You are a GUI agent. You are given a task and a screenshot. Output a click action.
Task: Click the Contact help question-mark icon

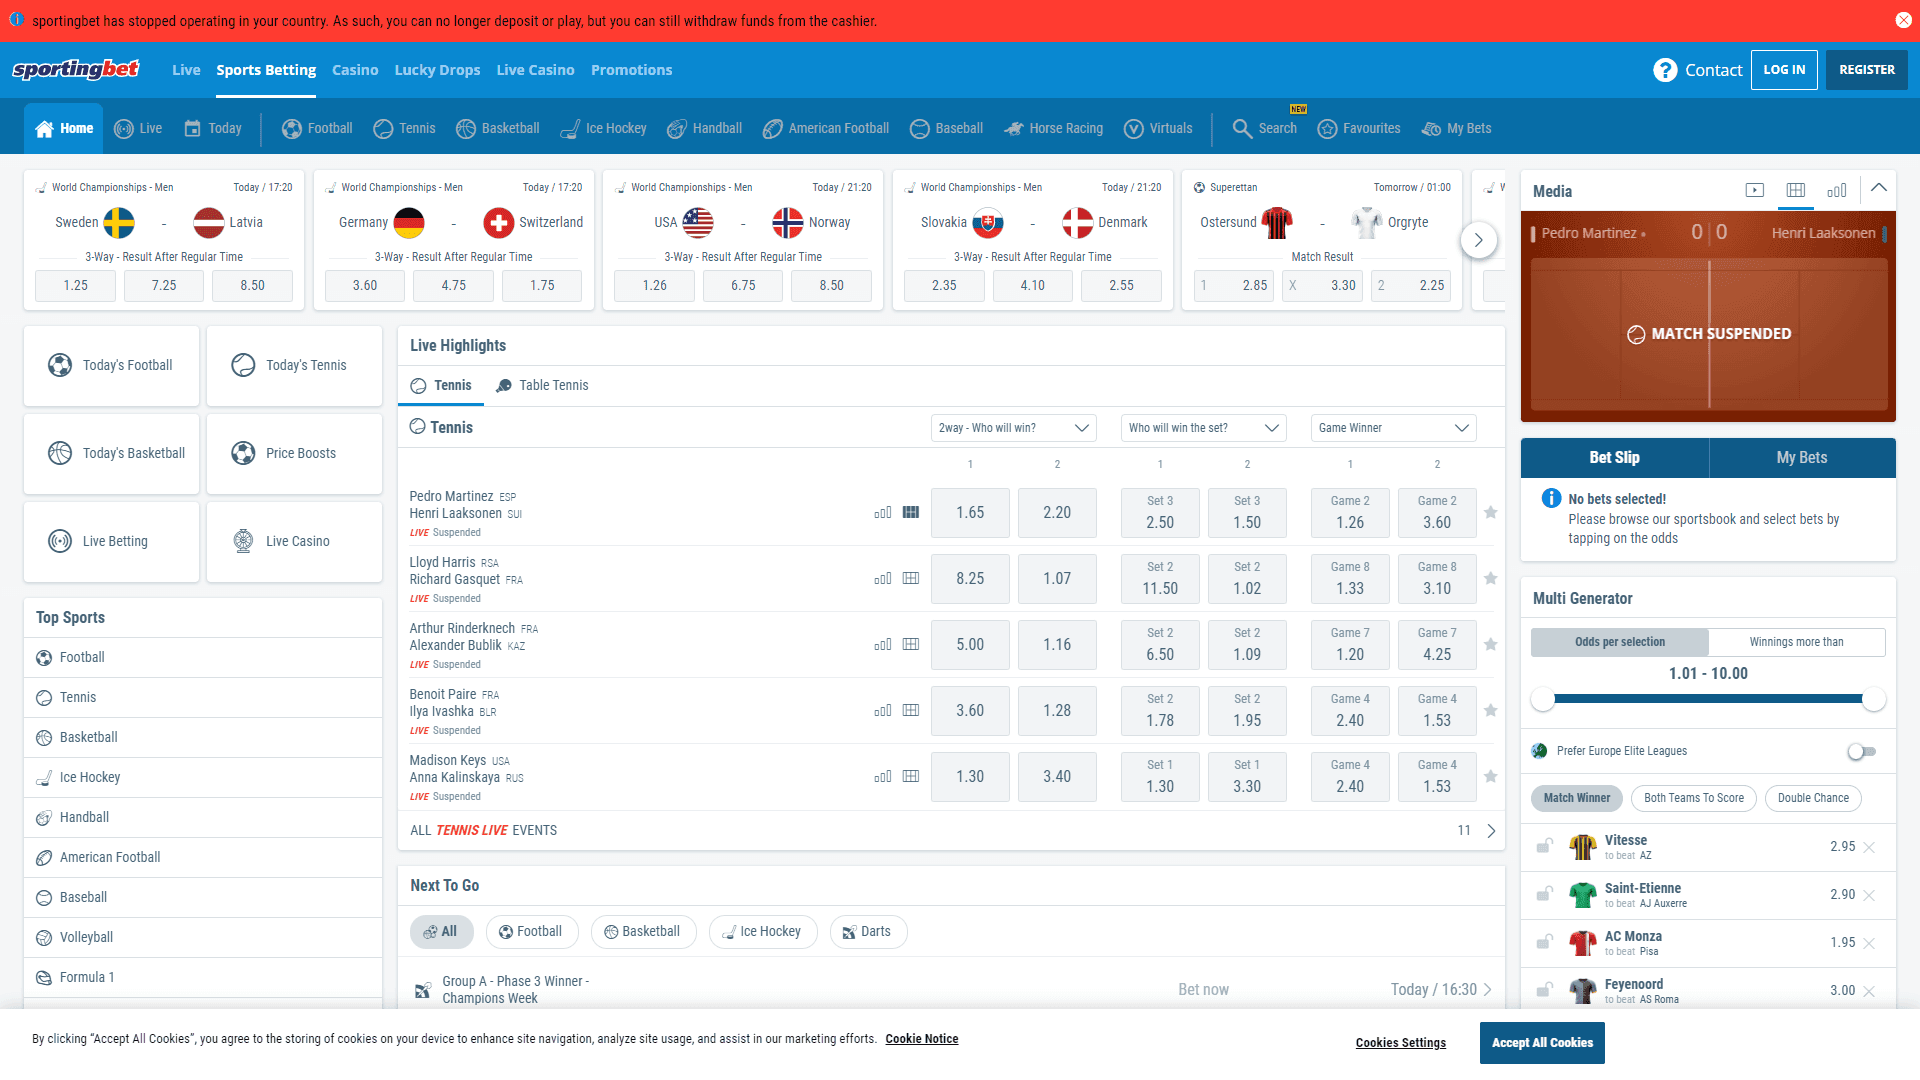pyautogui.click(x=1664, y=70)
